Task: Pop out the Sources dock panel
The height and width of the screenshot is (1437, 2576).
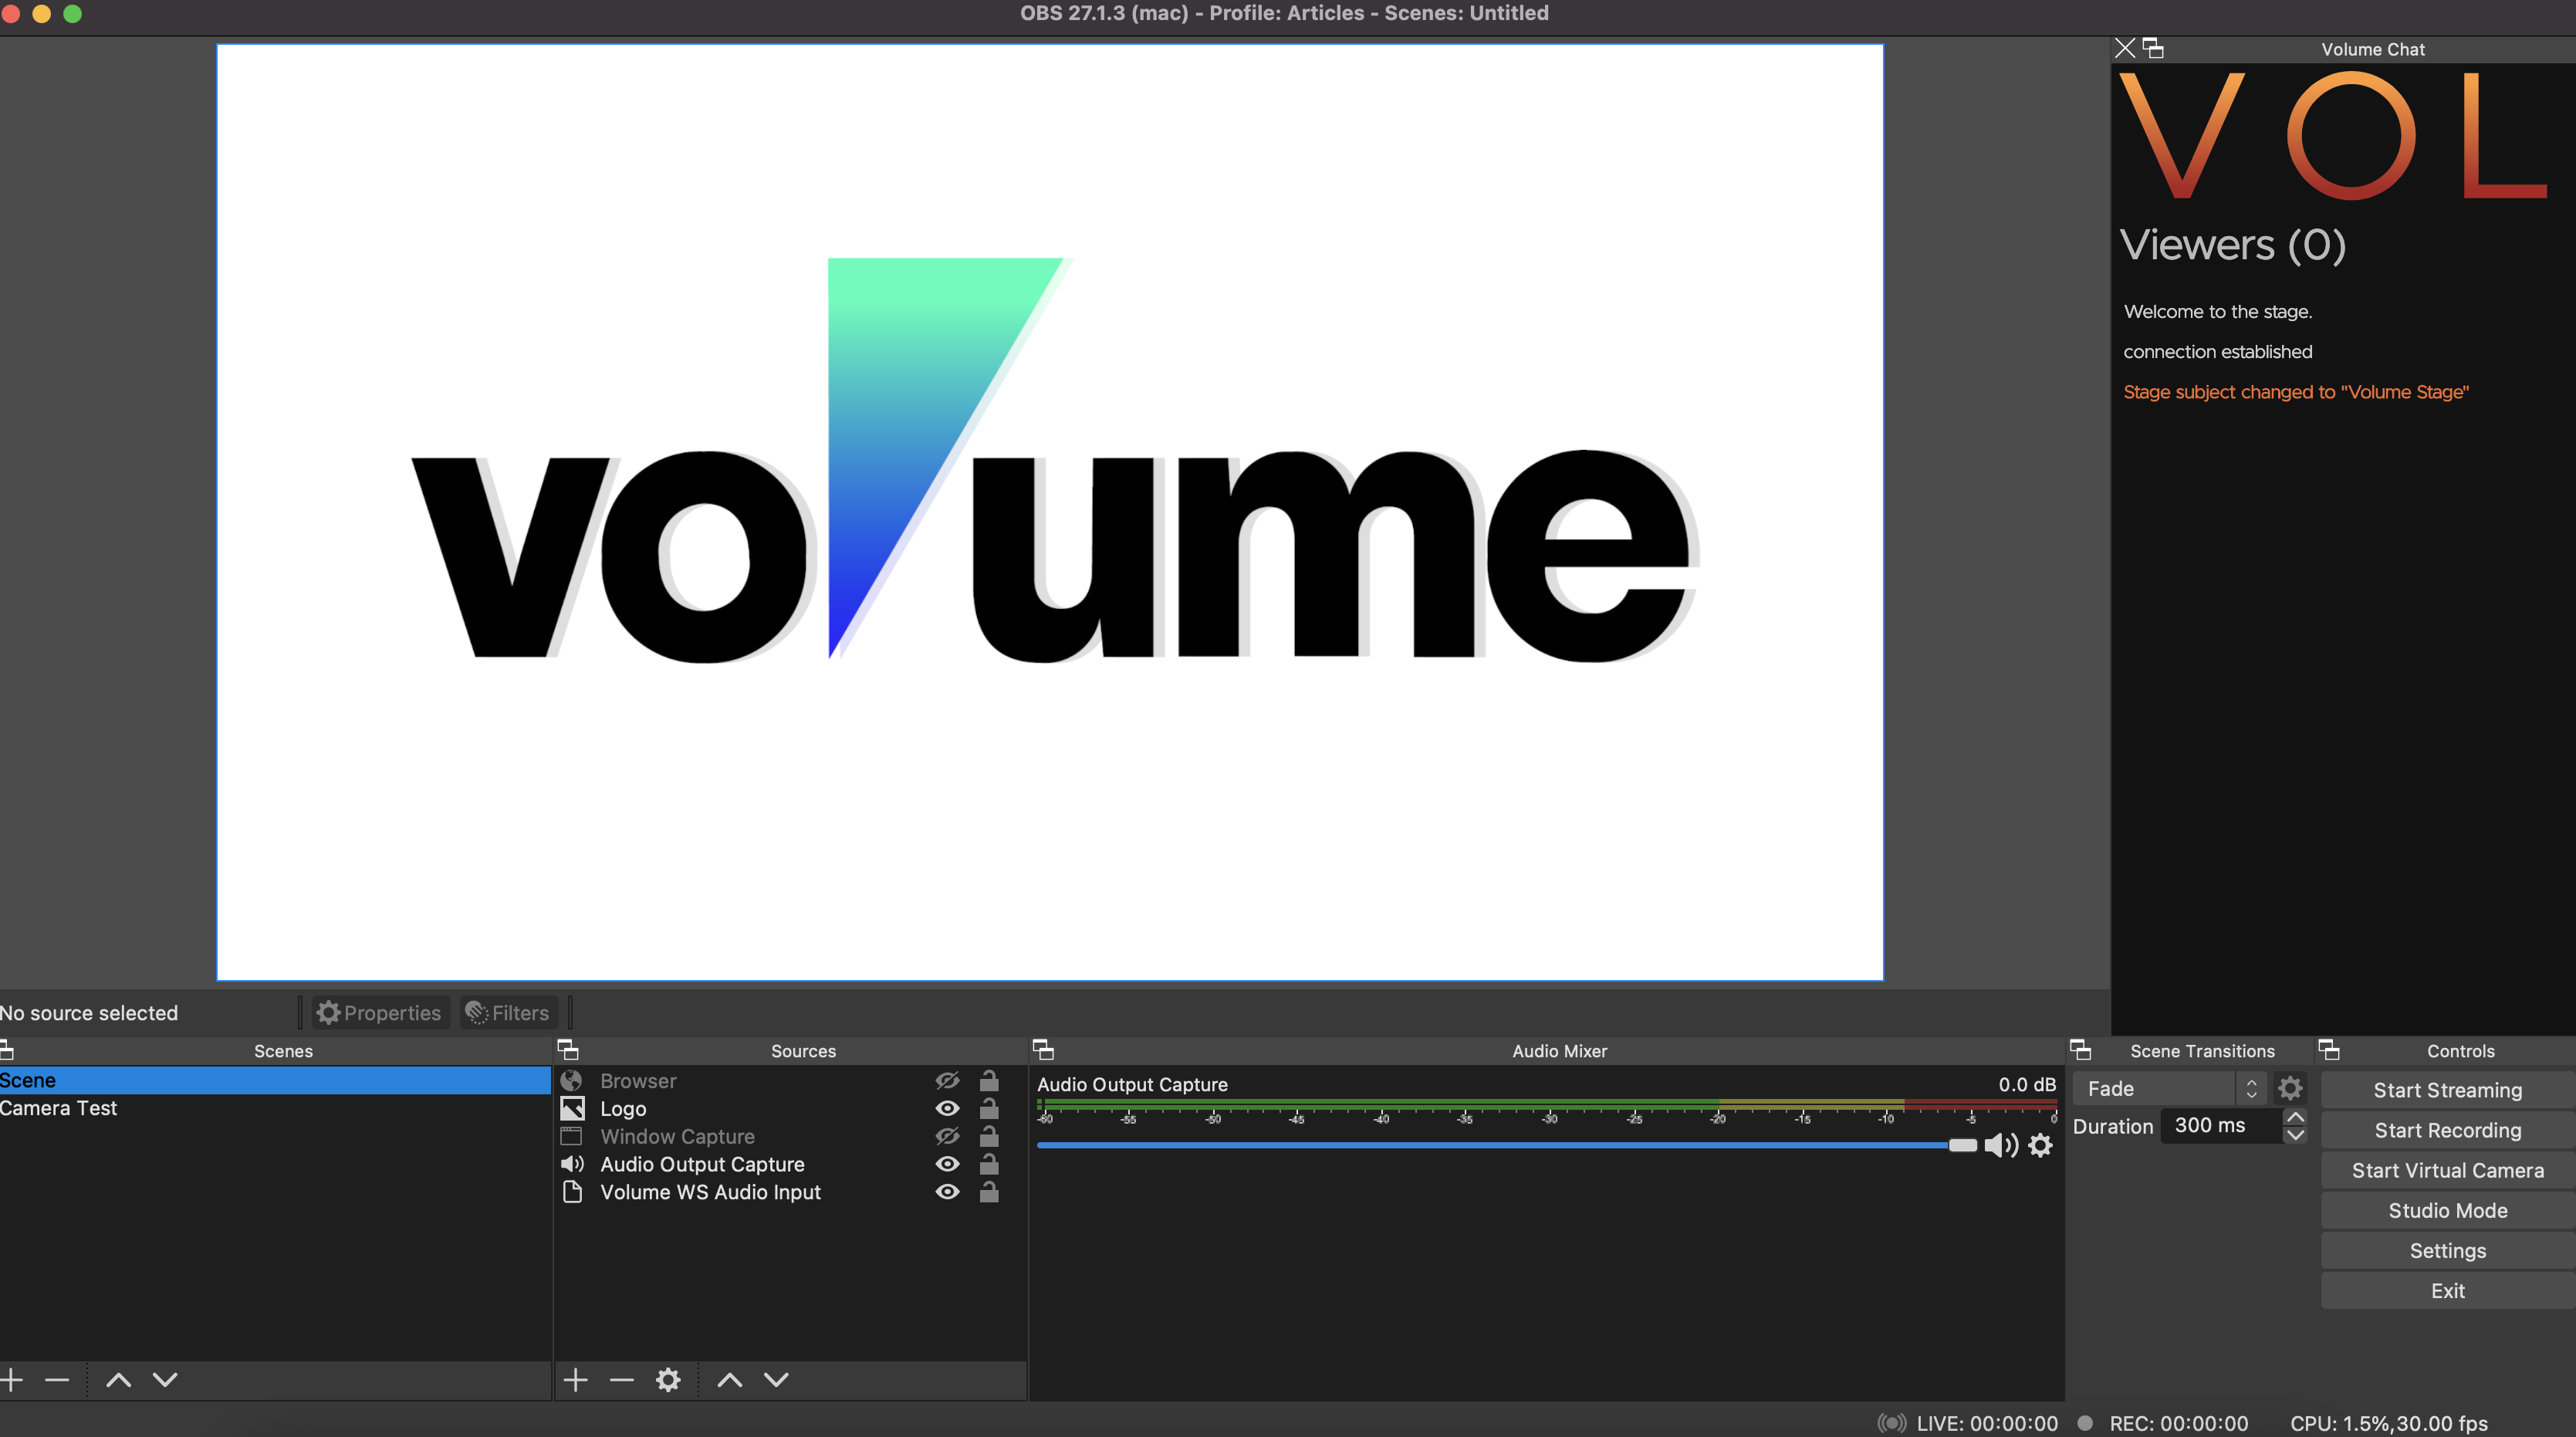Action: 568,1050
